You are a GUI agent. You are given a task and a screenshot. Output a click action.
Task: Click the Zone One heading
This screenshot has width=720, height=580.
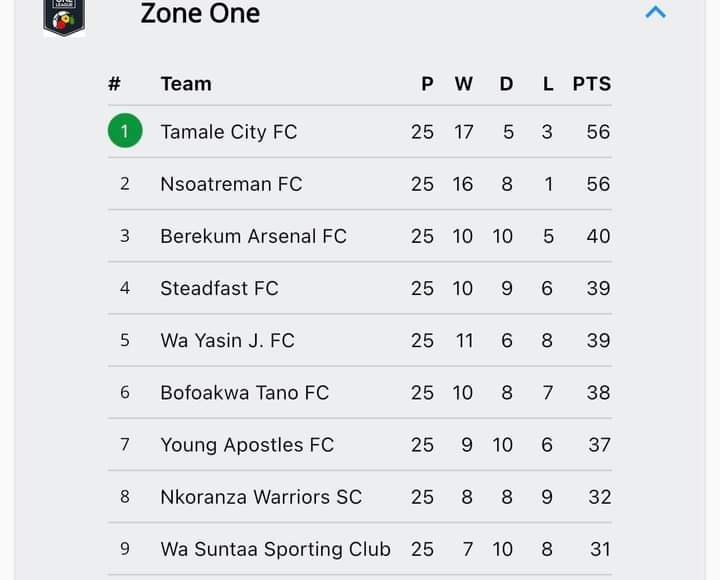200,13
